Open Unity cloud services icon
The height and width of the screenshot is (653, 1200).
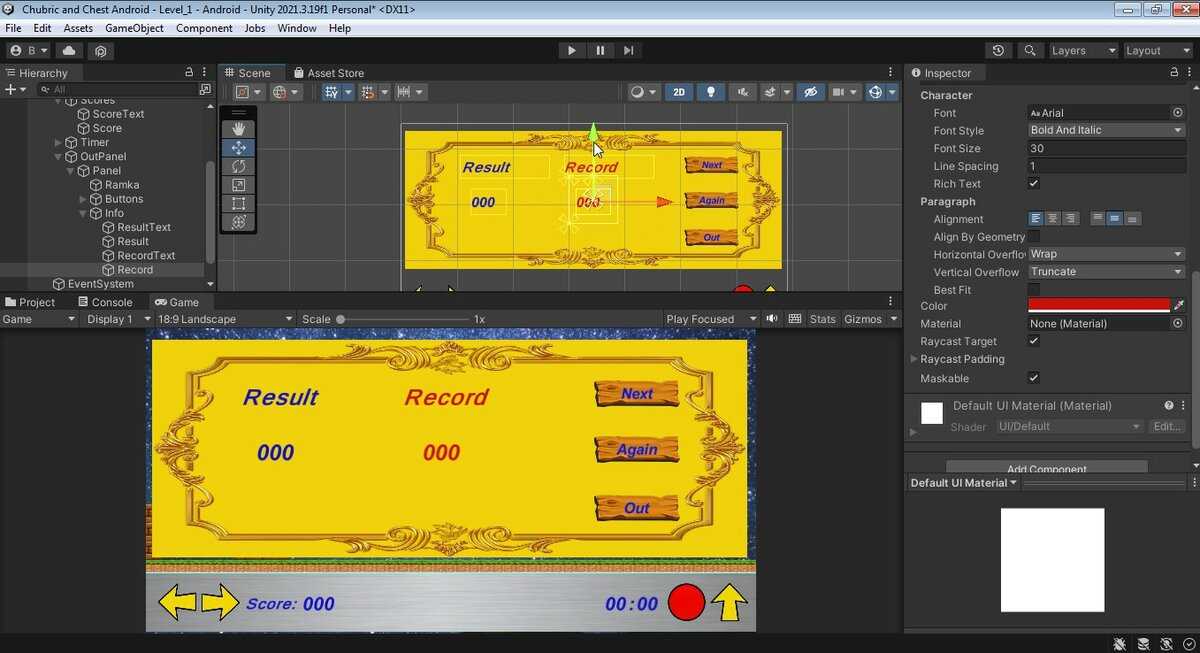click(69, 51)
